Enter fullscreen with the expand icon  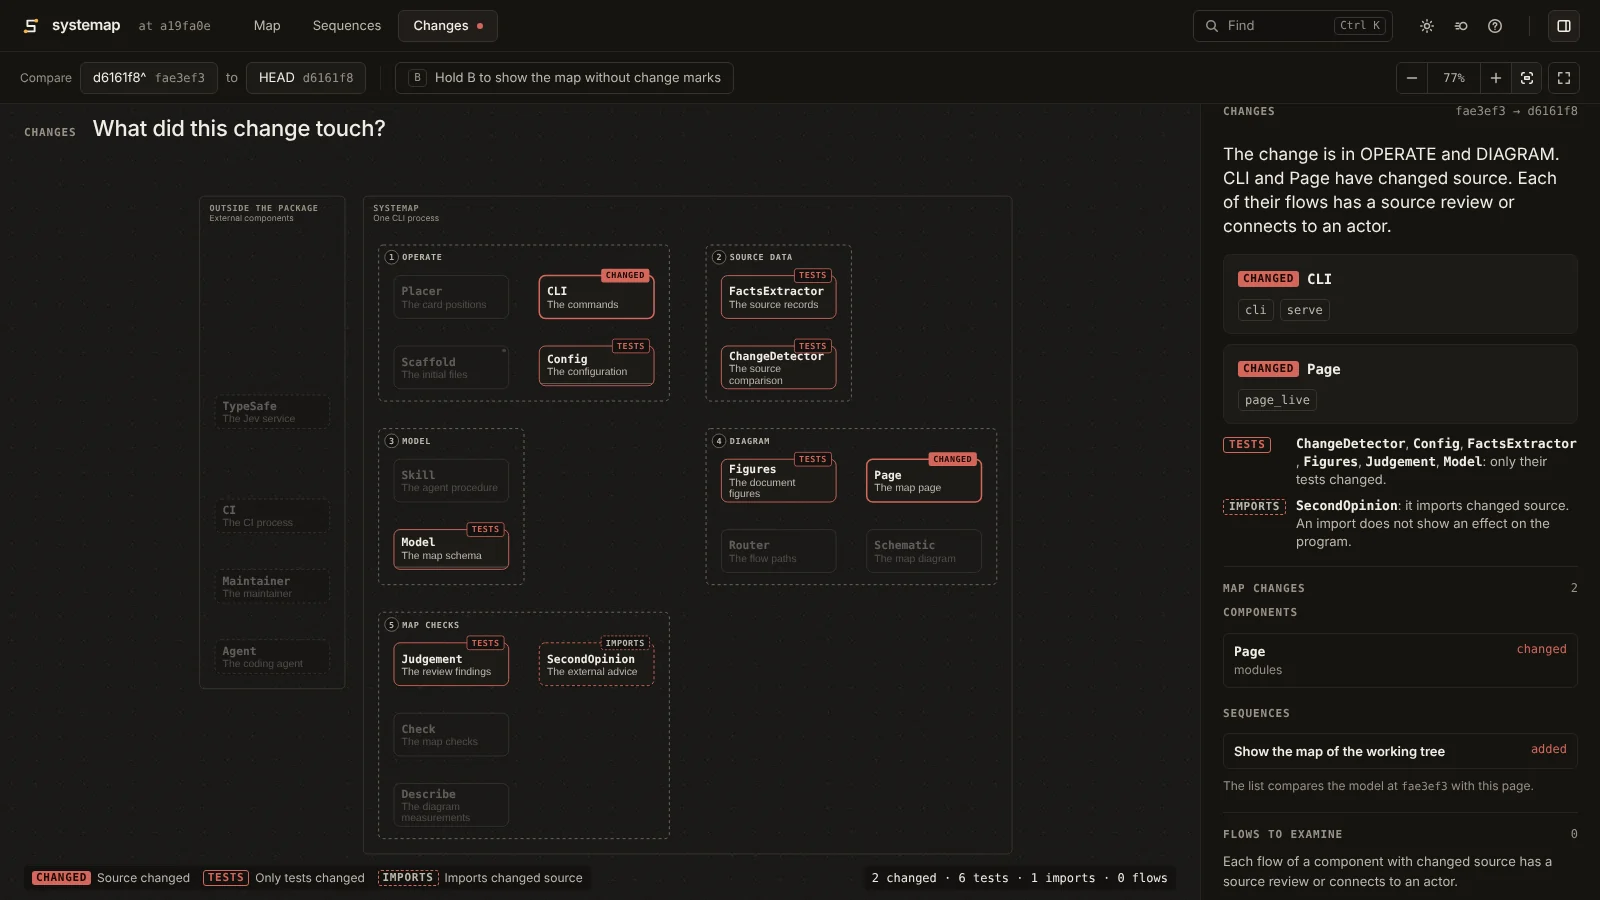[1564, 78]
